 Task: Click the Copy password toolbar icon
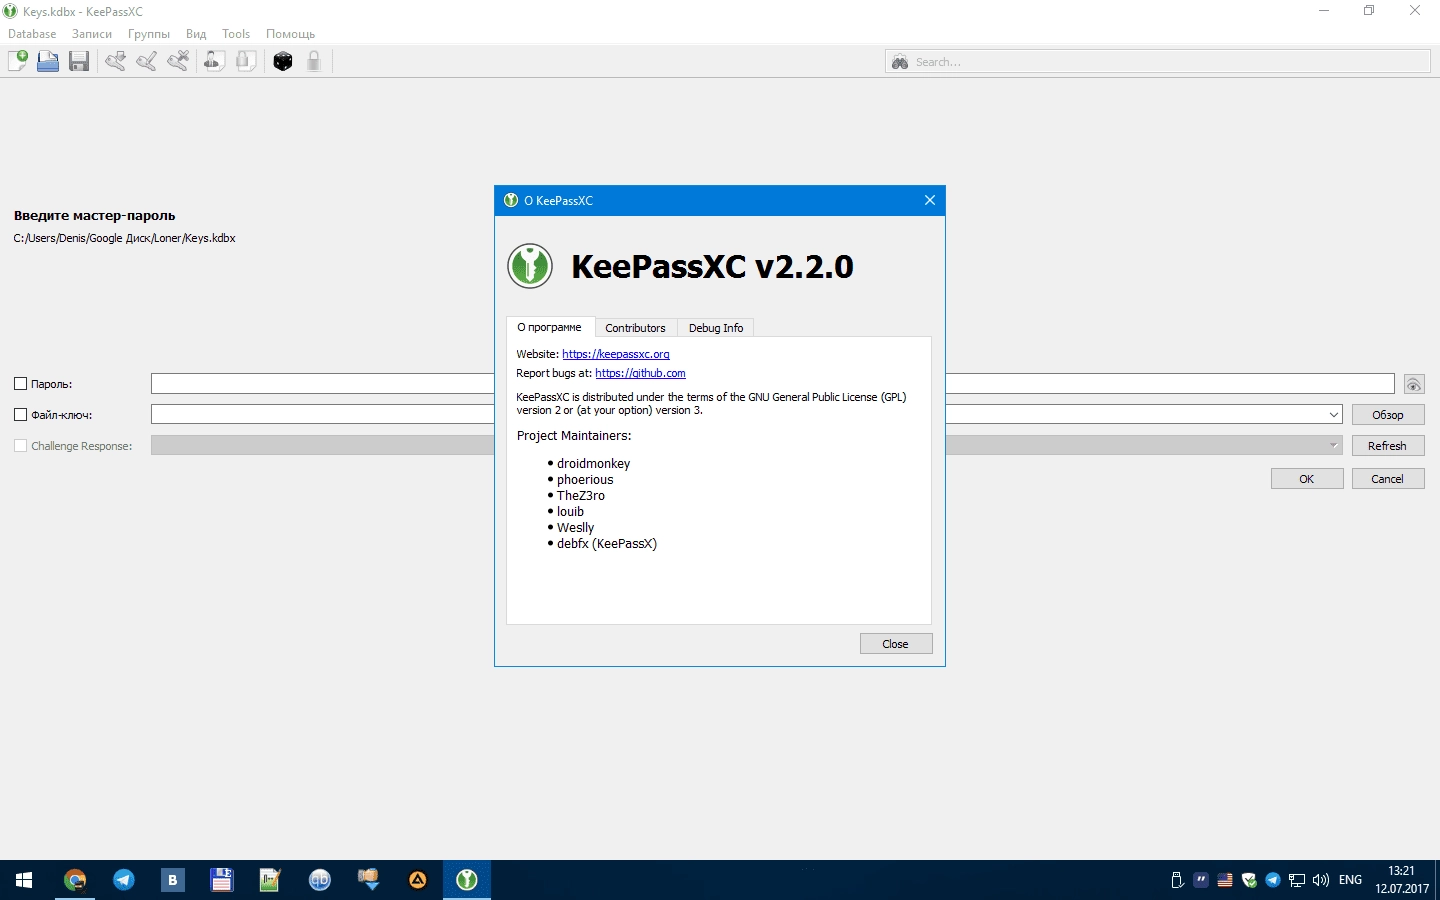(x=246, y=61)
